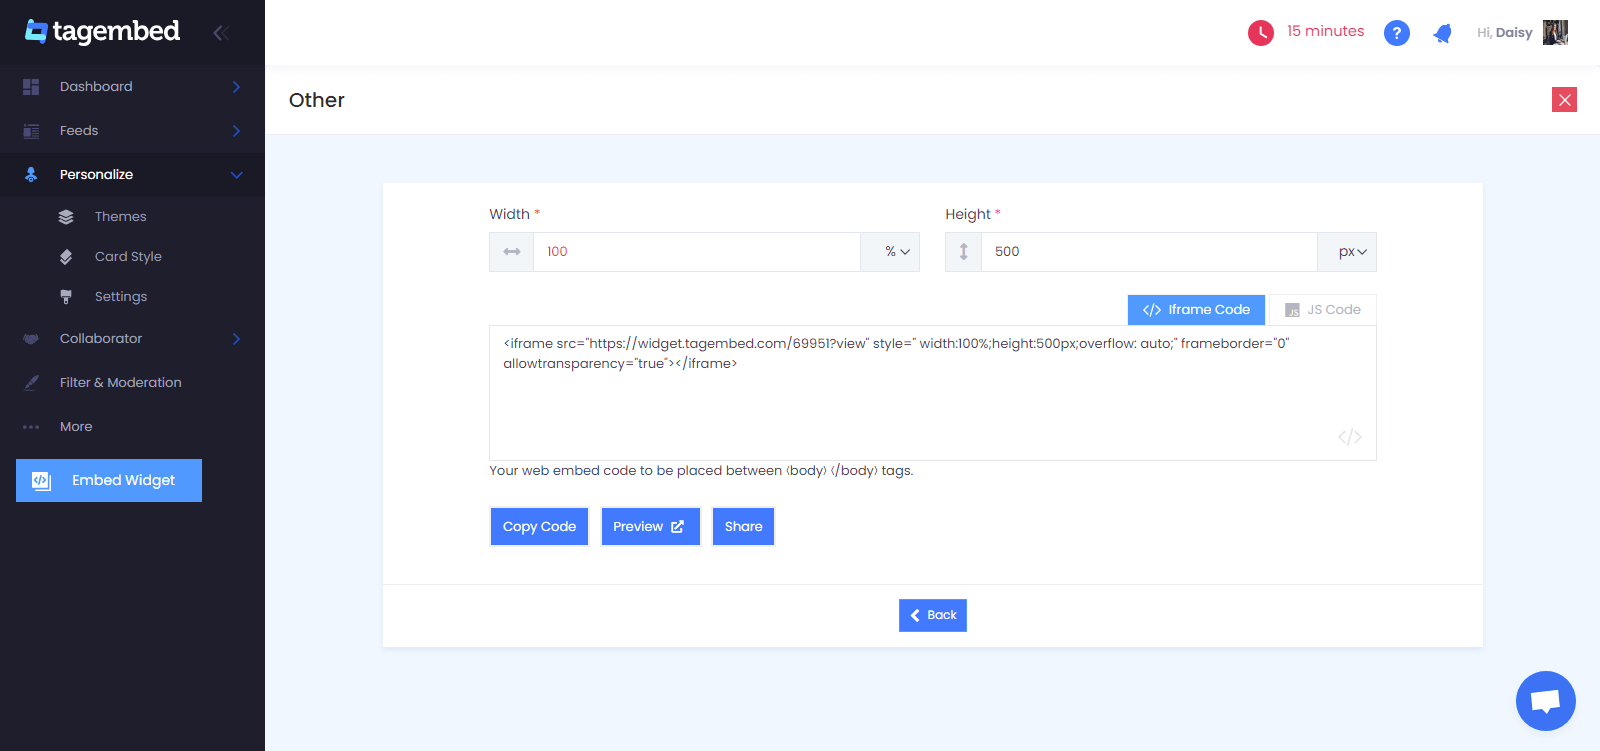Click the 'Hi, Daisy' greeting text
Screen dimensions: 1600x751
click(1504, 33)
